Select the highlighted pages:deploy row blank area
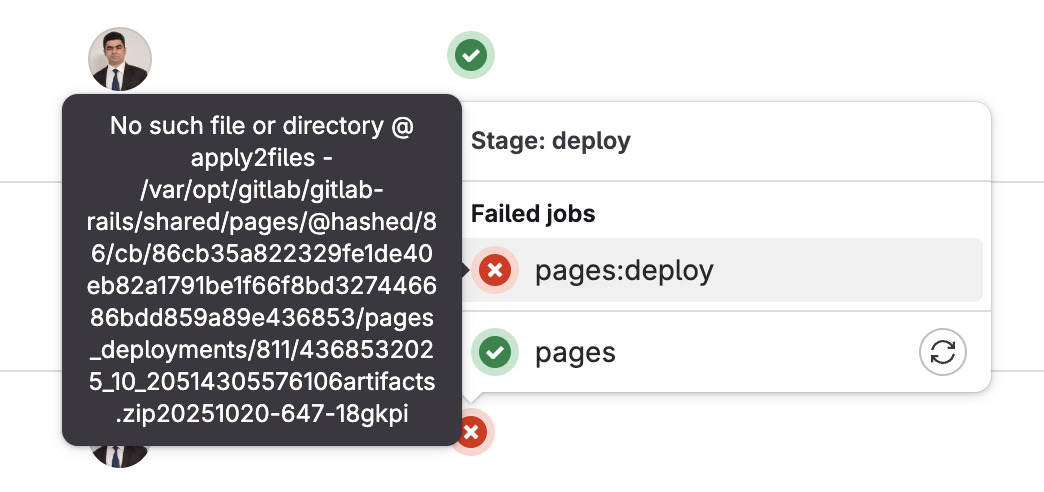 point(846,270)
